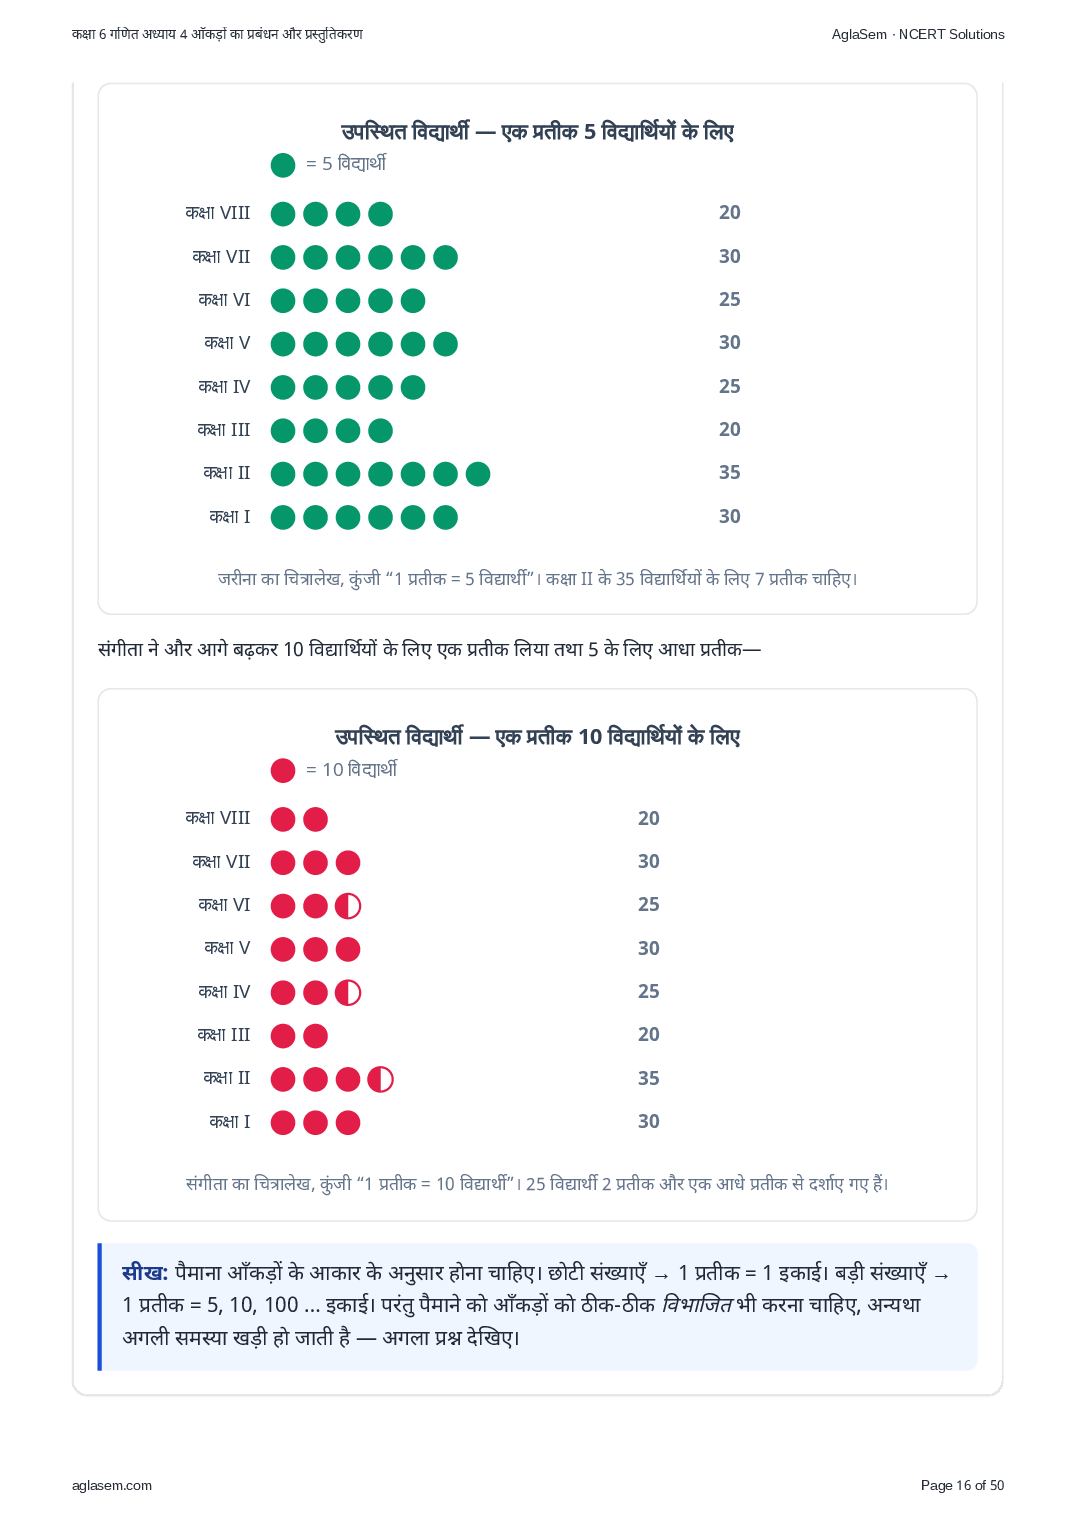Click the red legend circle for 10 विद्यार्थी
This screenshot has height=1522, width=1076.
pos(283,770)
